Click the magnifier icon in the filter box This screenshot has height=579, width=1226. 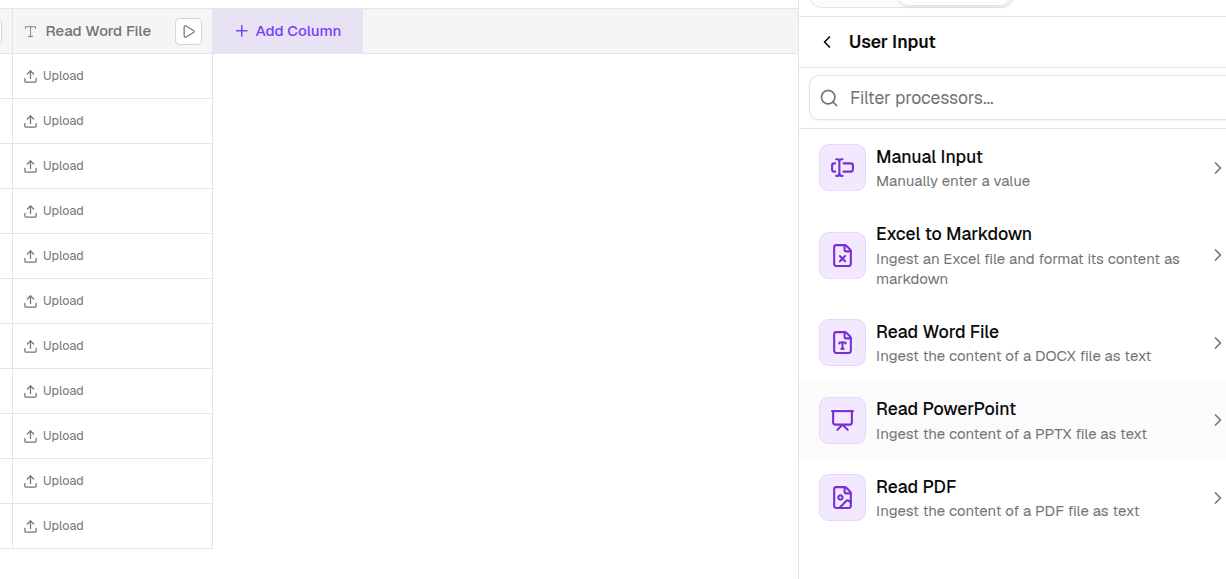[829, 98]
